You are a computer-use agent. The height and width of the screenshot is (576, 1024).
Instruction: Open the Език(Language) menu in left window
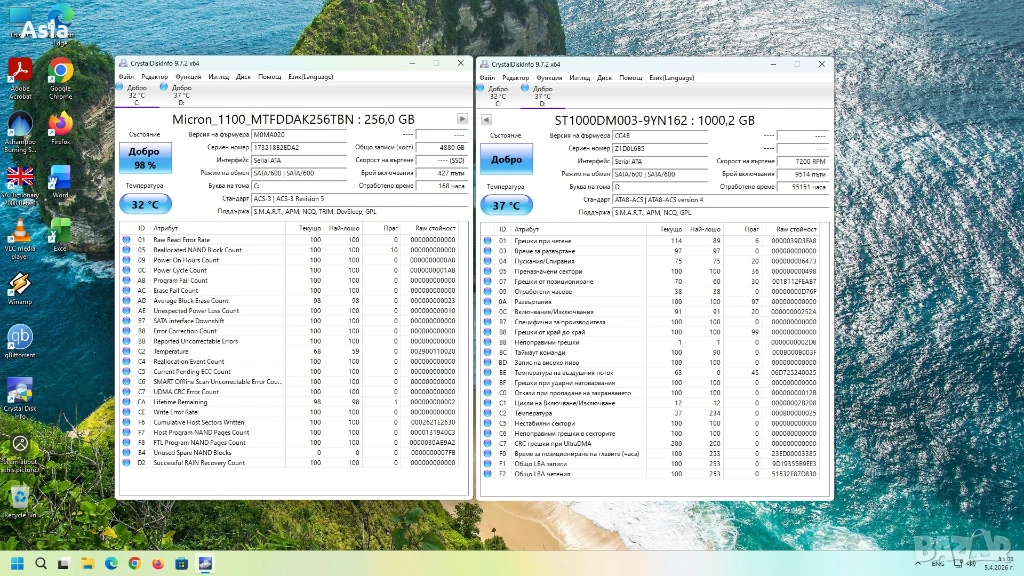click(x=309, y=77)
